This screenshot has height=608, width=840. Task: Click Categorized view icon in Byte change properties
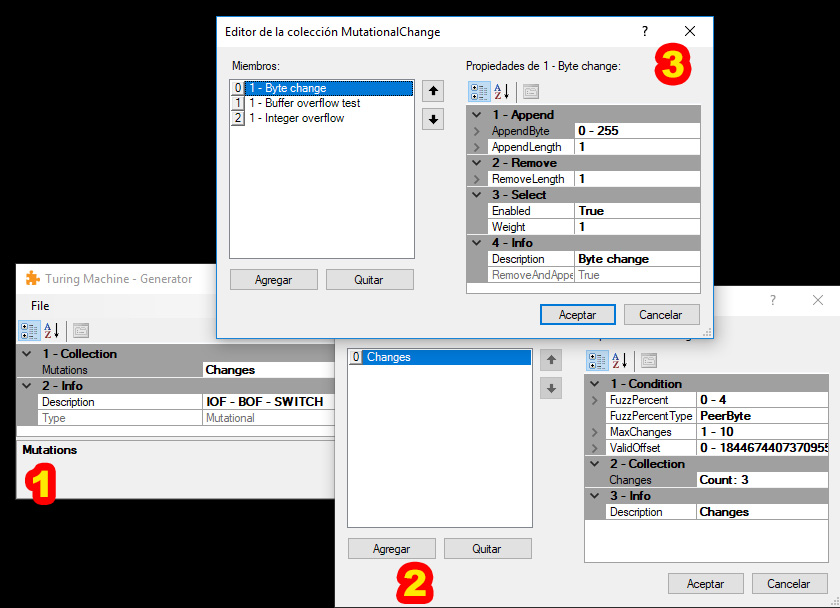pos(479,92)
